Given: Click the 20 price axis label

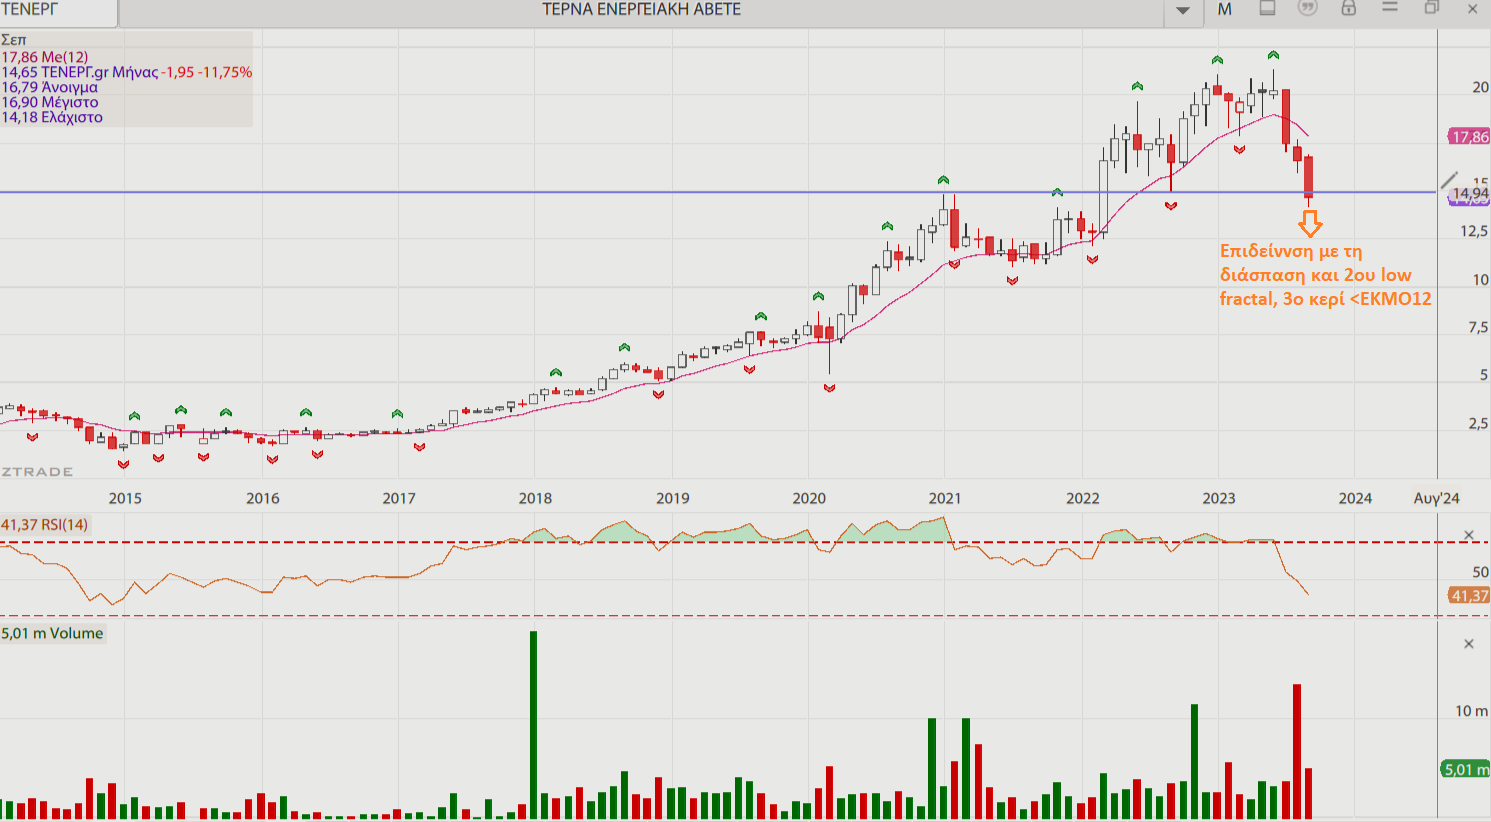Looking at the screenshot, I should 1480,87.
